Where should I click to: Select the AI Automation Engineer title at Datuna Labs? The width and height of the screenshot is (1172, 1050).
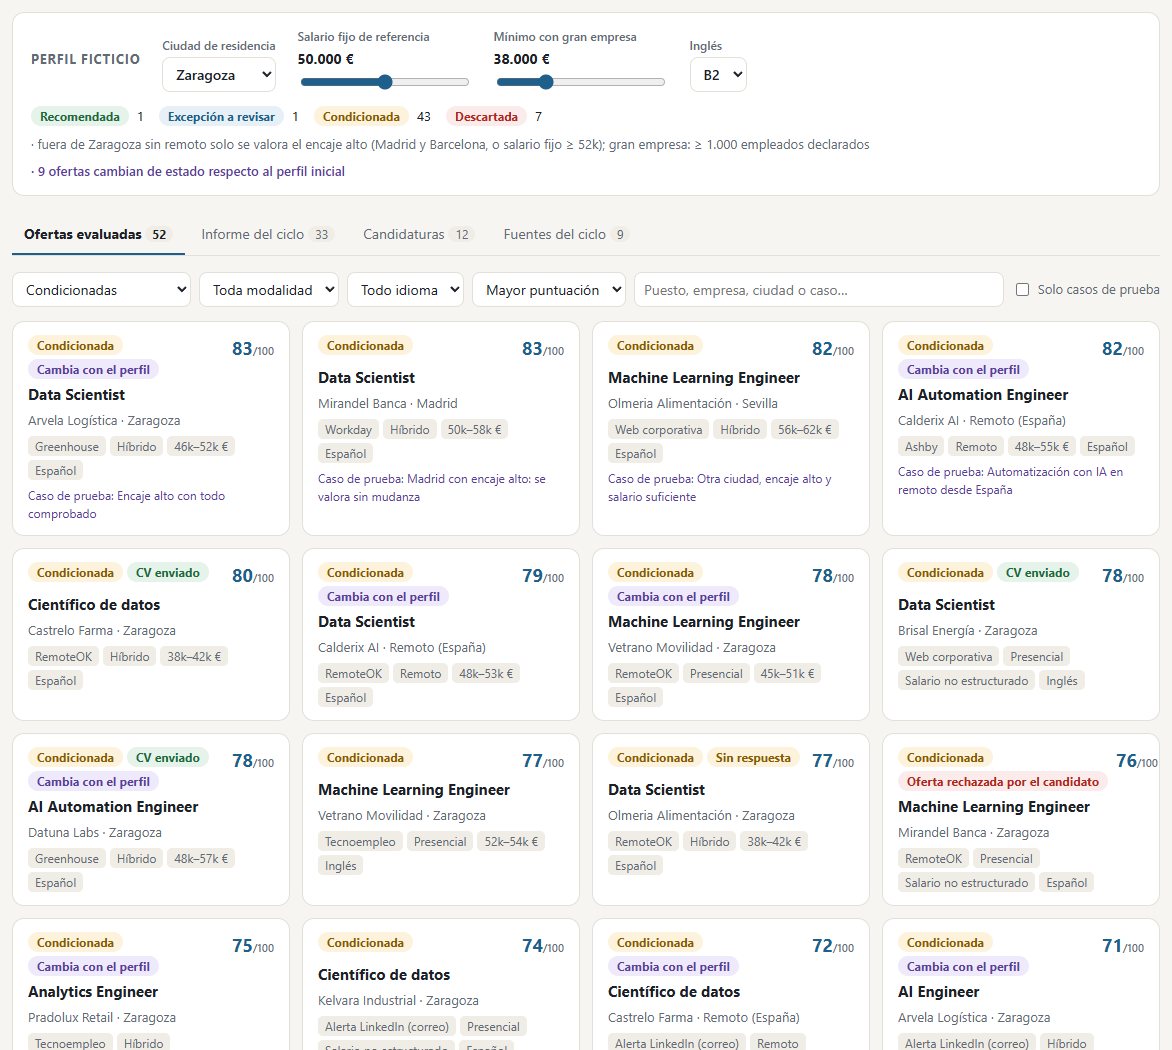(x=113, y=806)
